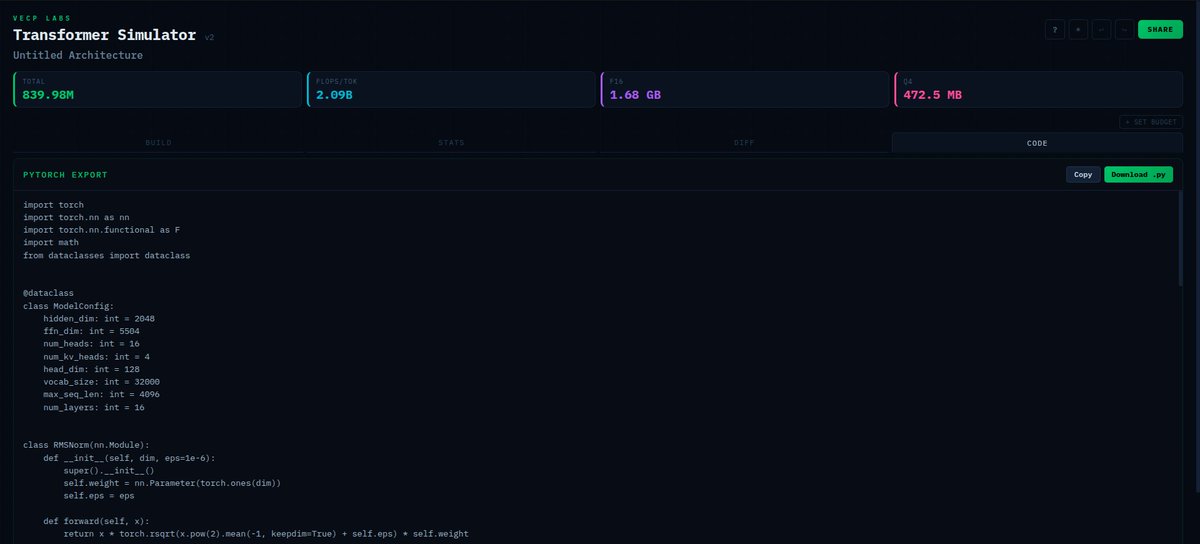
Task: Click the small dot icon button beside help
Action: click(1079, 30)
